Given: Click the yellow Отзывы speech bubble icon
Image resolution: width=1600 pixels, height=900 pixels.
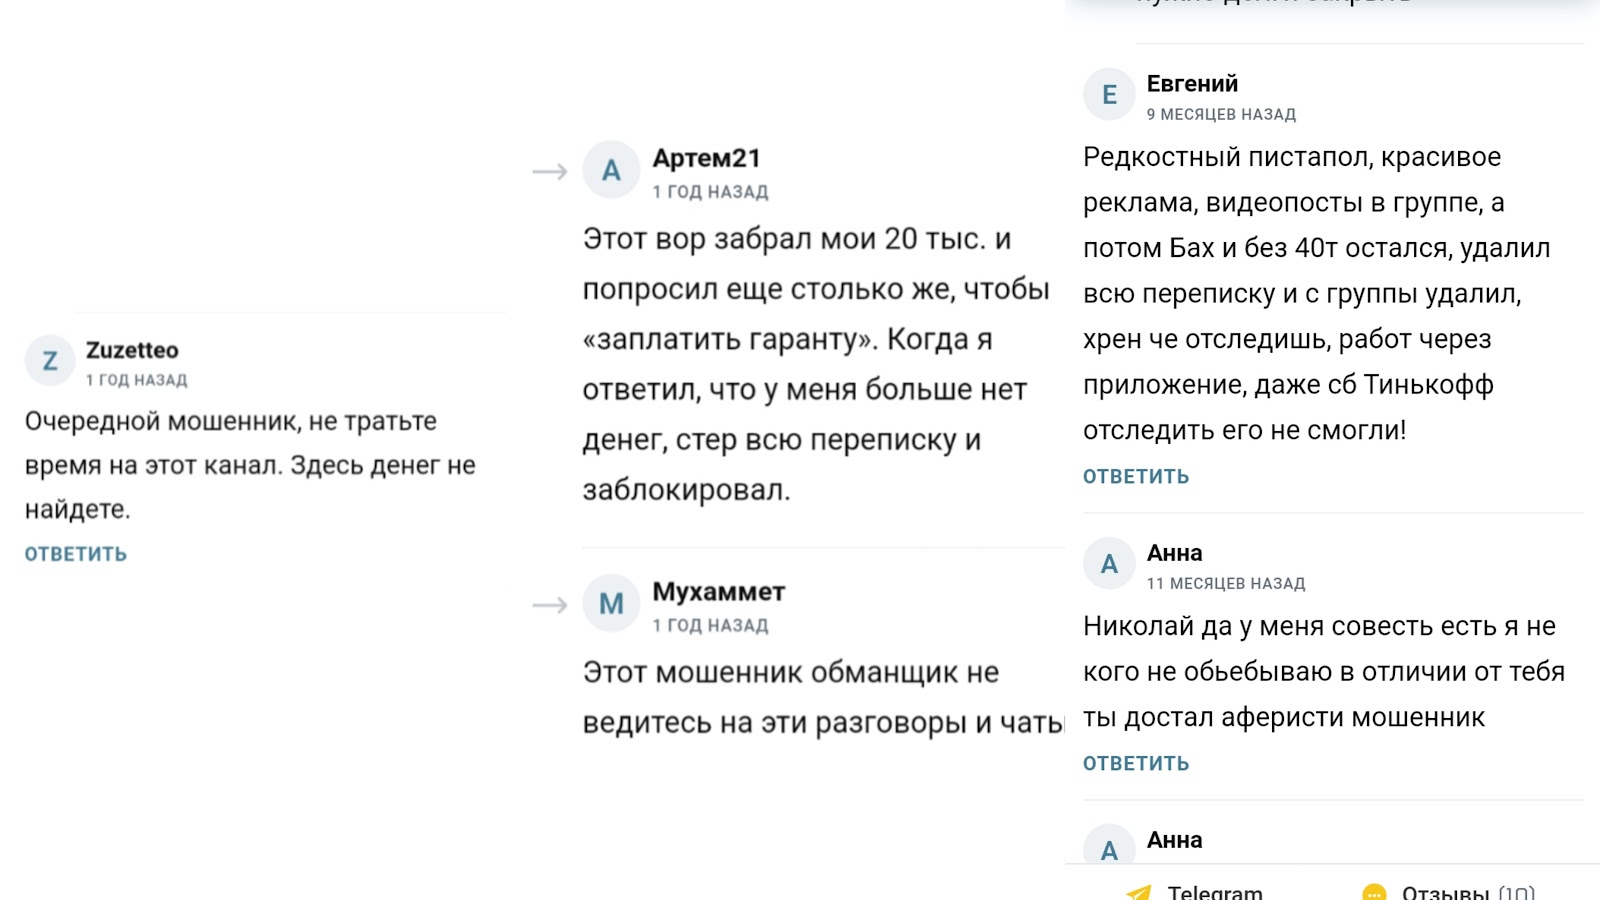Looking at the screenshot, I should tap(1375, 892).
